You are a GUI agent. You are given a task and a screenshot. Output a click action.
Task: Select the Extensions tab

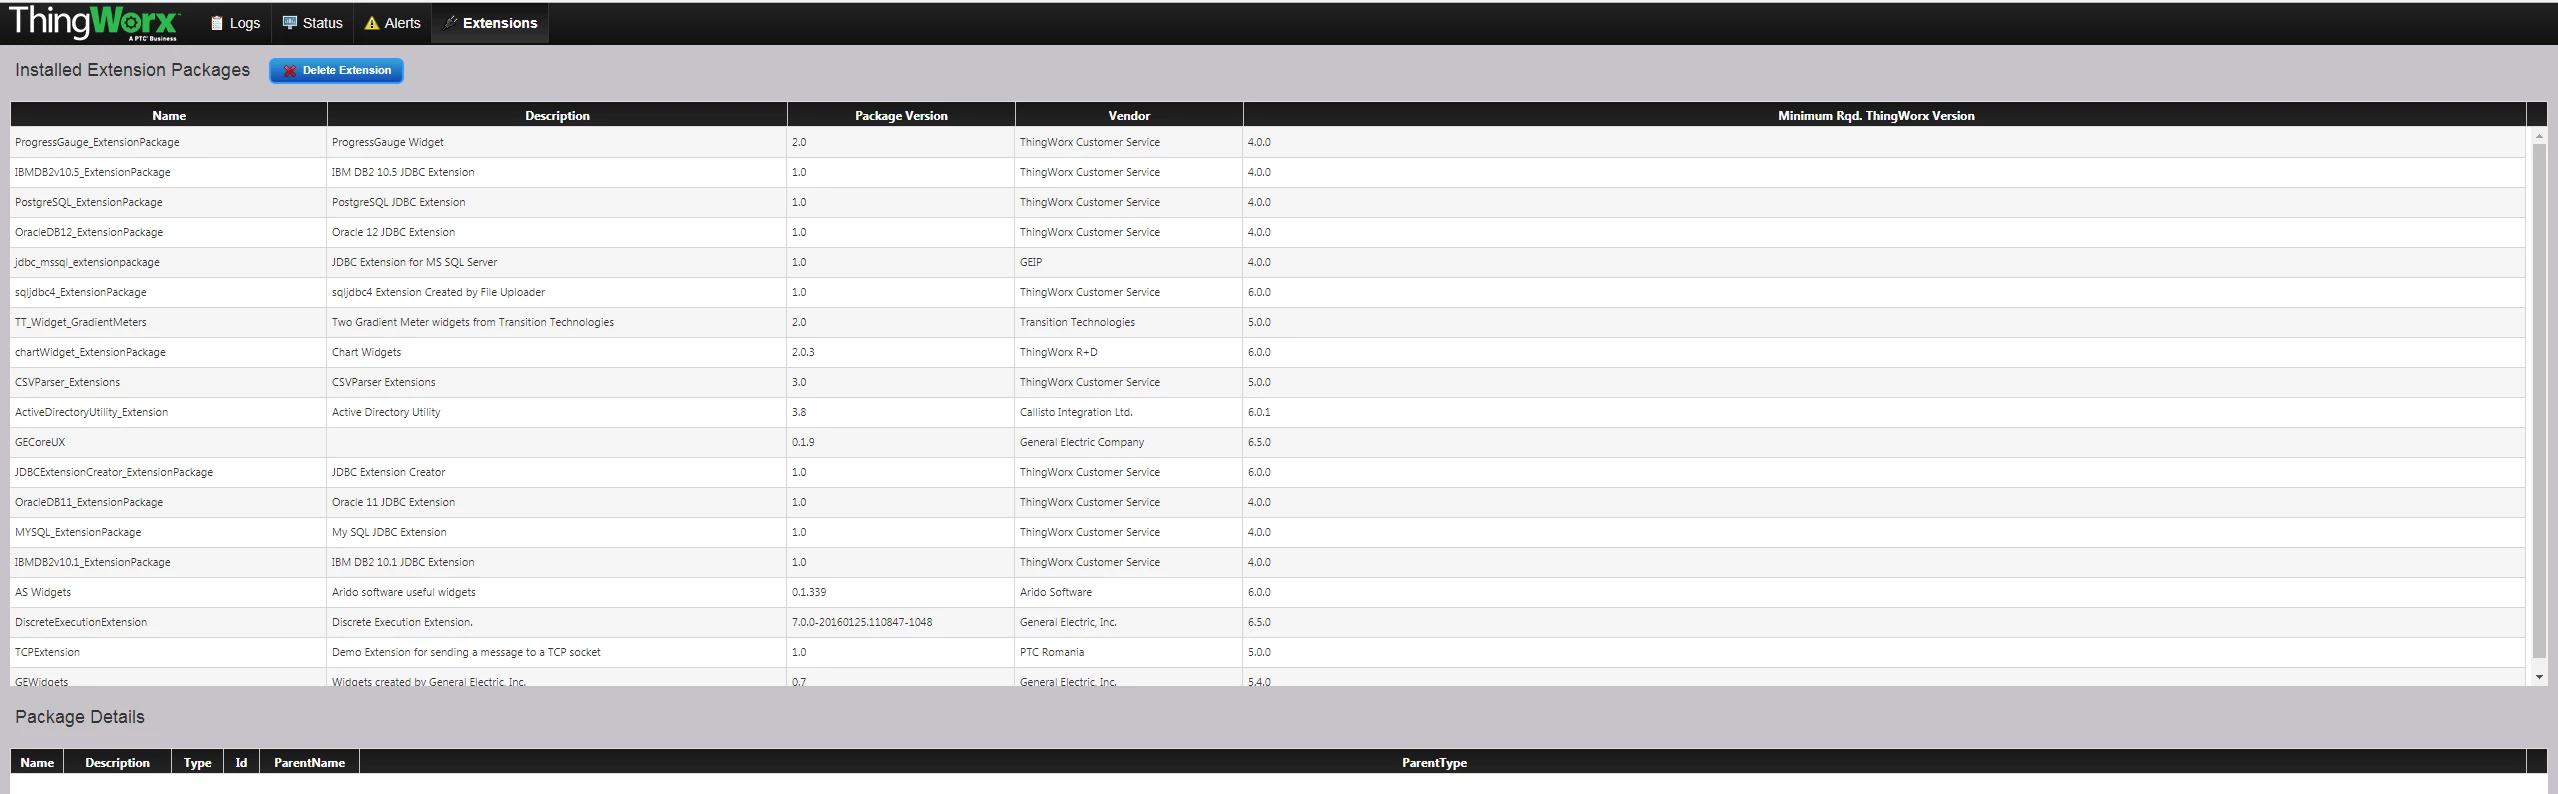[x=490, y=23]
